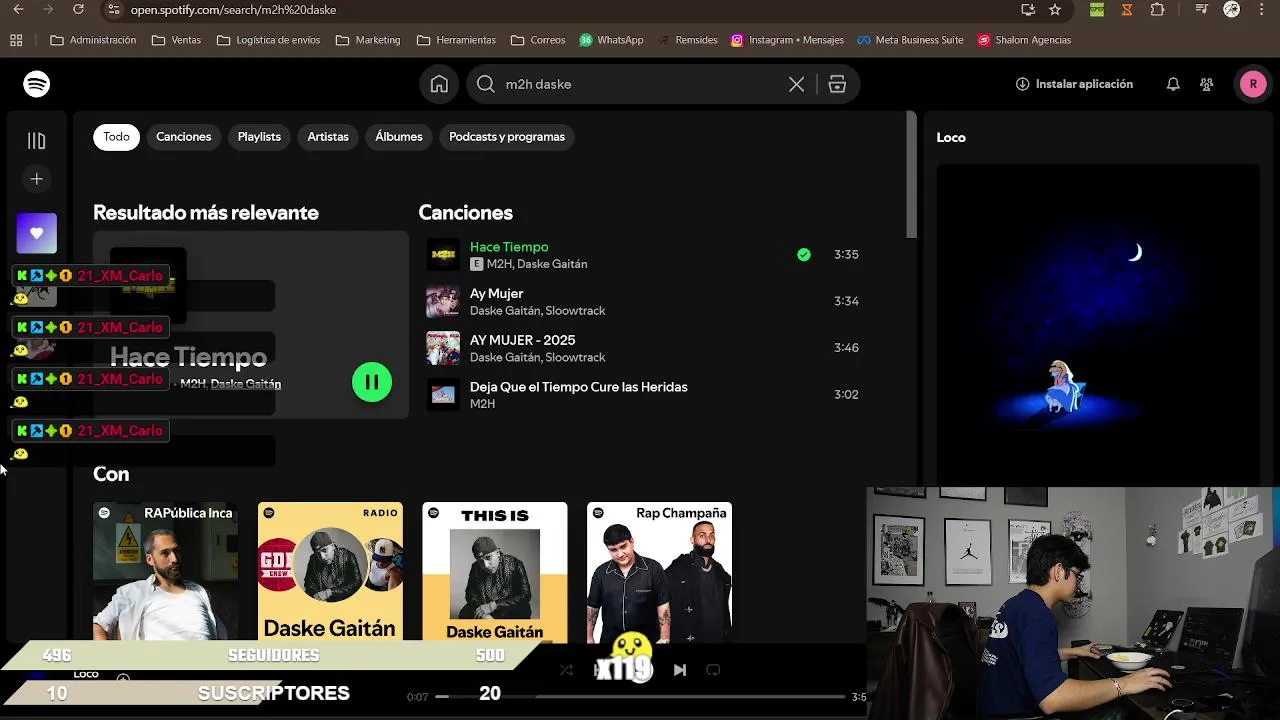Screen dimensions: 1280x720
Task: Open the Remsides bookmark
Action: pyautogui.click(x=688, y=40)
